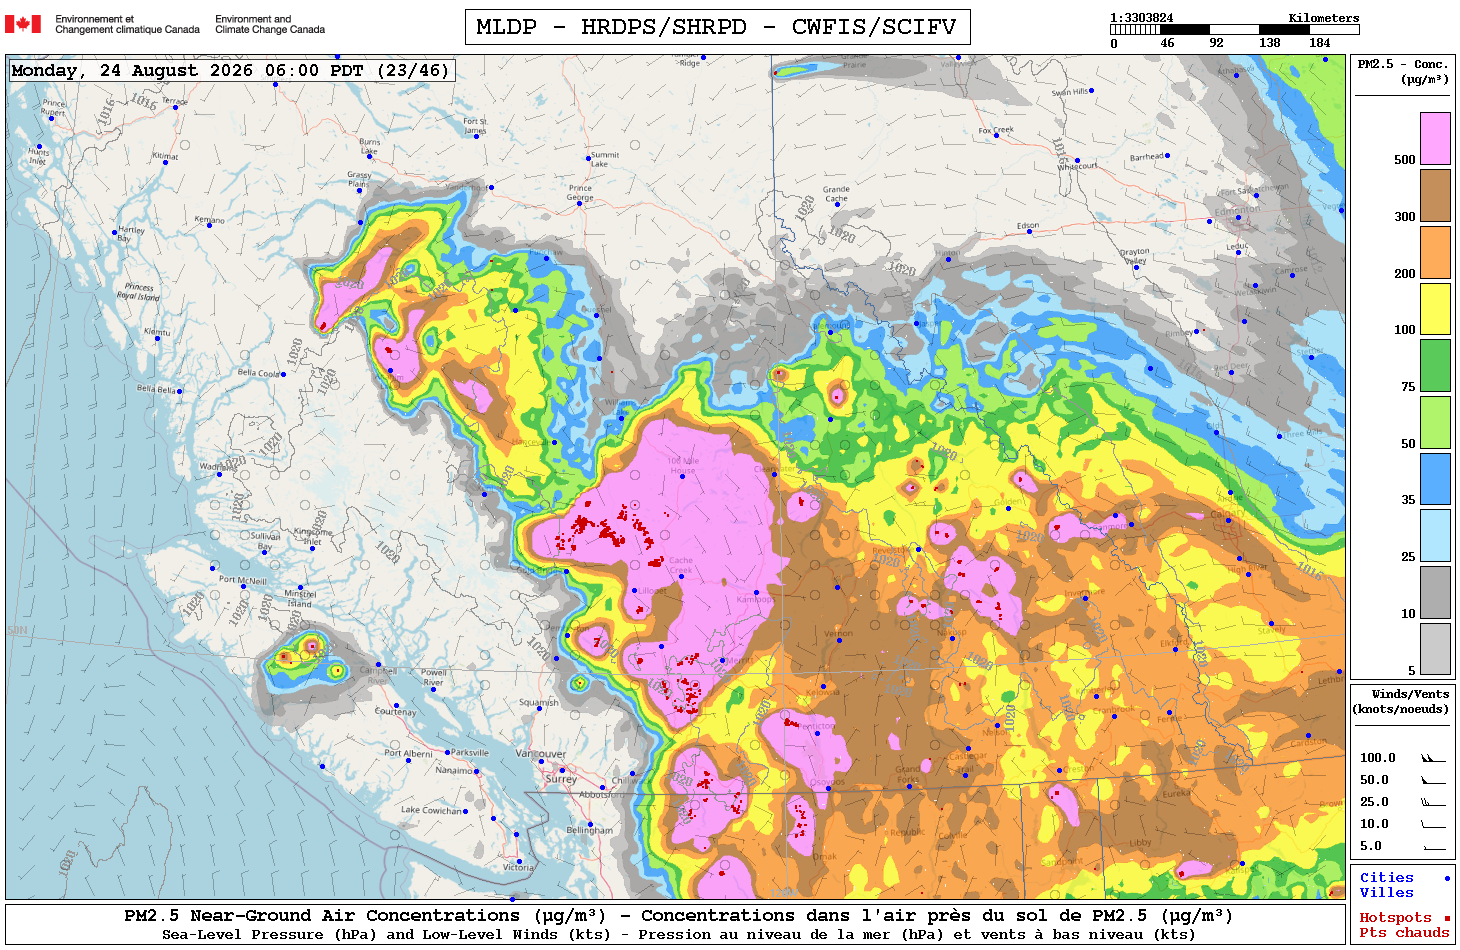Click the 'Bella Bella' map label

click(x=156, y=389)
